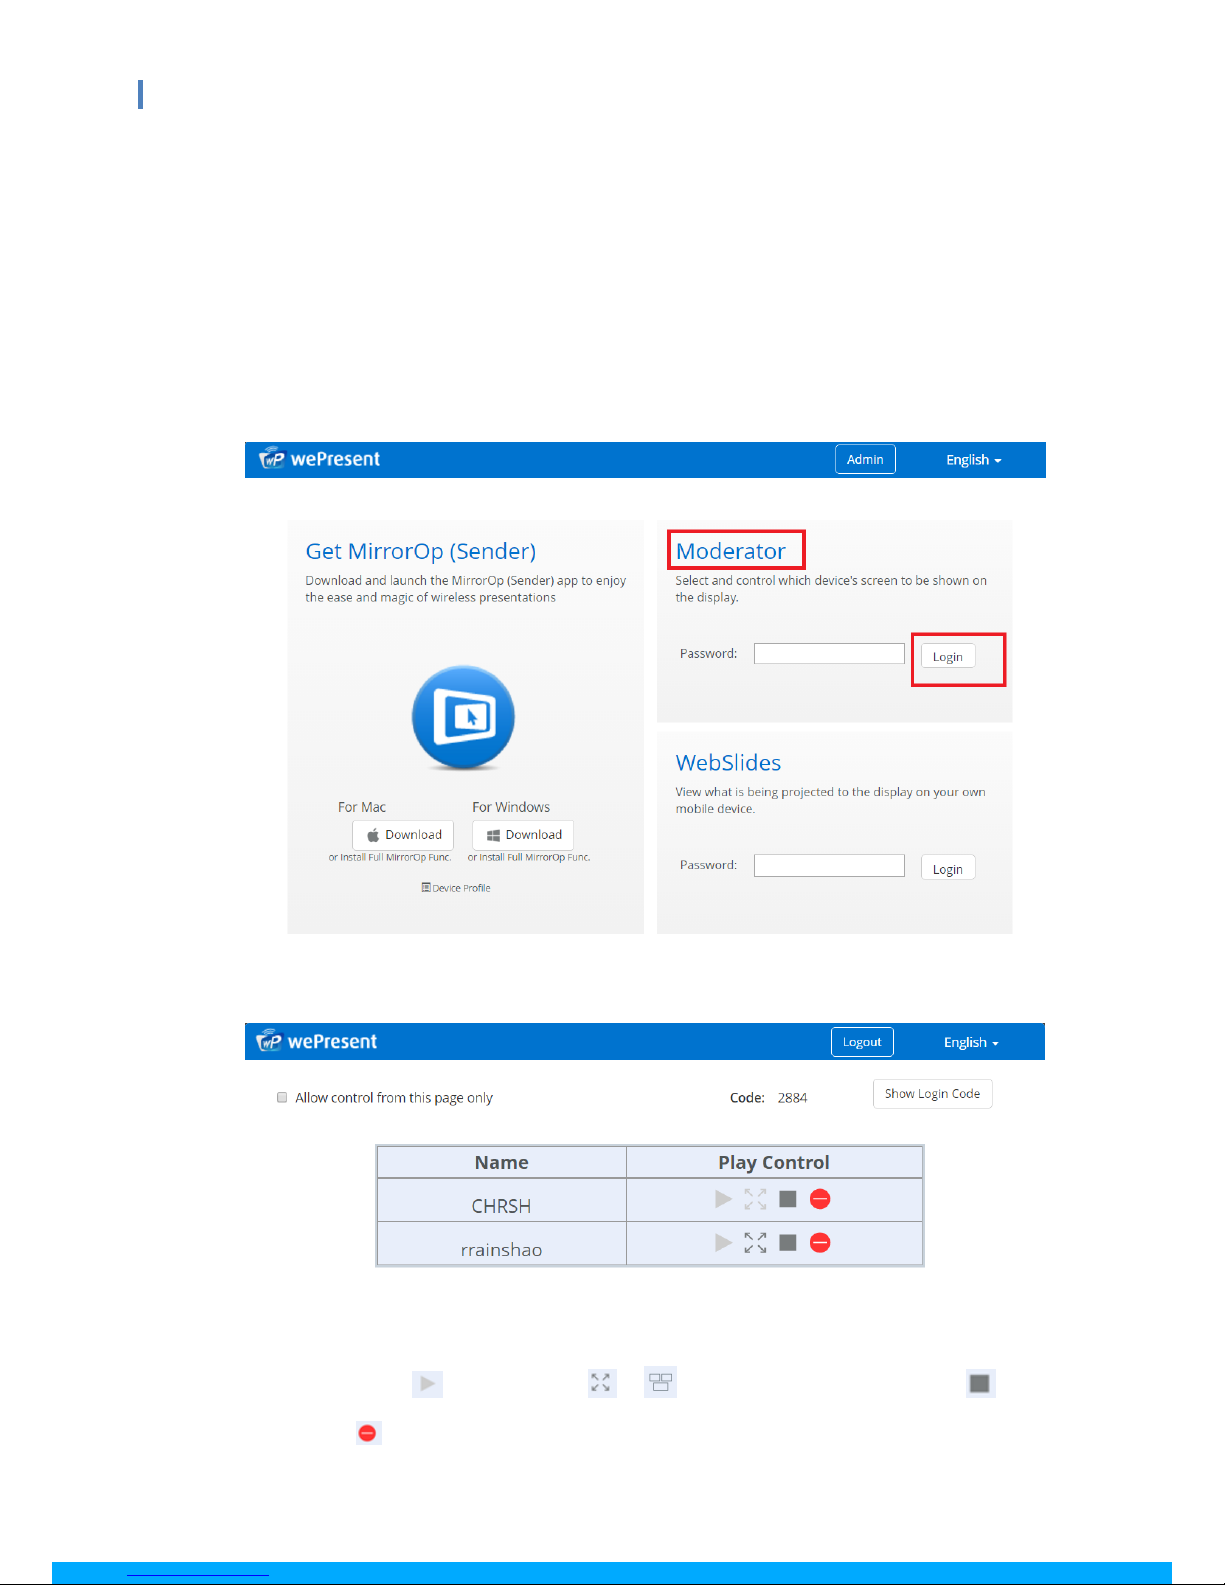
Task: Click the CHRSH name cell
Action: click(x=501, y=1200)
